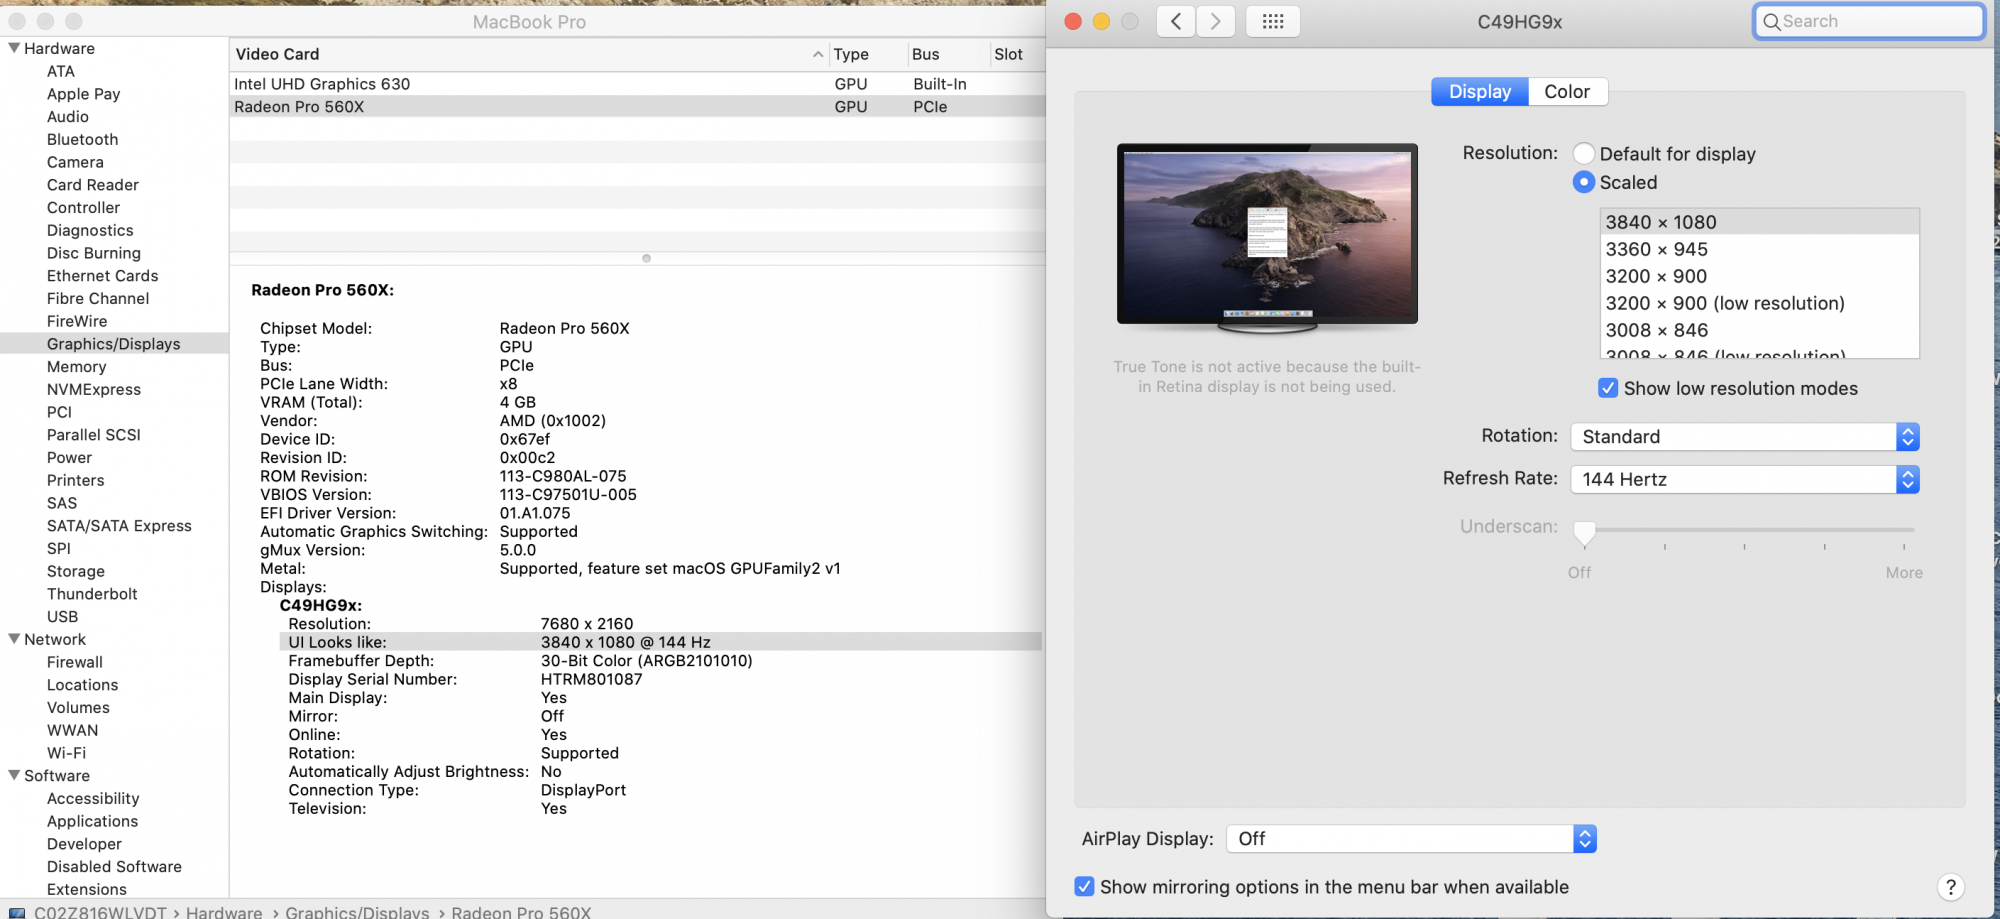Go forward in System Preferences
Image resolution: width=2000 pixels, height=919 pixels.
pos(1215,21)
